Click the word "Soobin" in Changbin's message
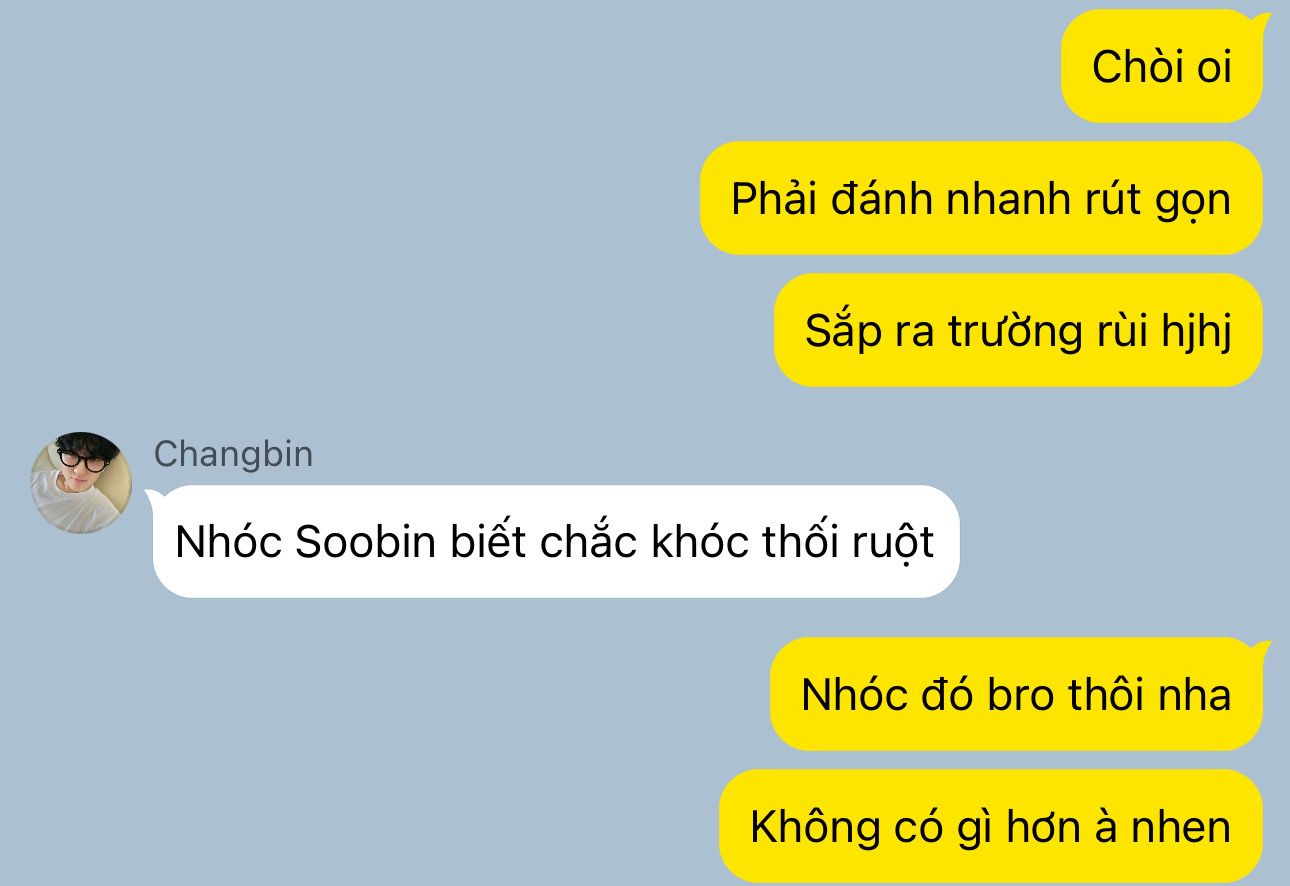Screen dimensions: 1290x886 [366, 542]
